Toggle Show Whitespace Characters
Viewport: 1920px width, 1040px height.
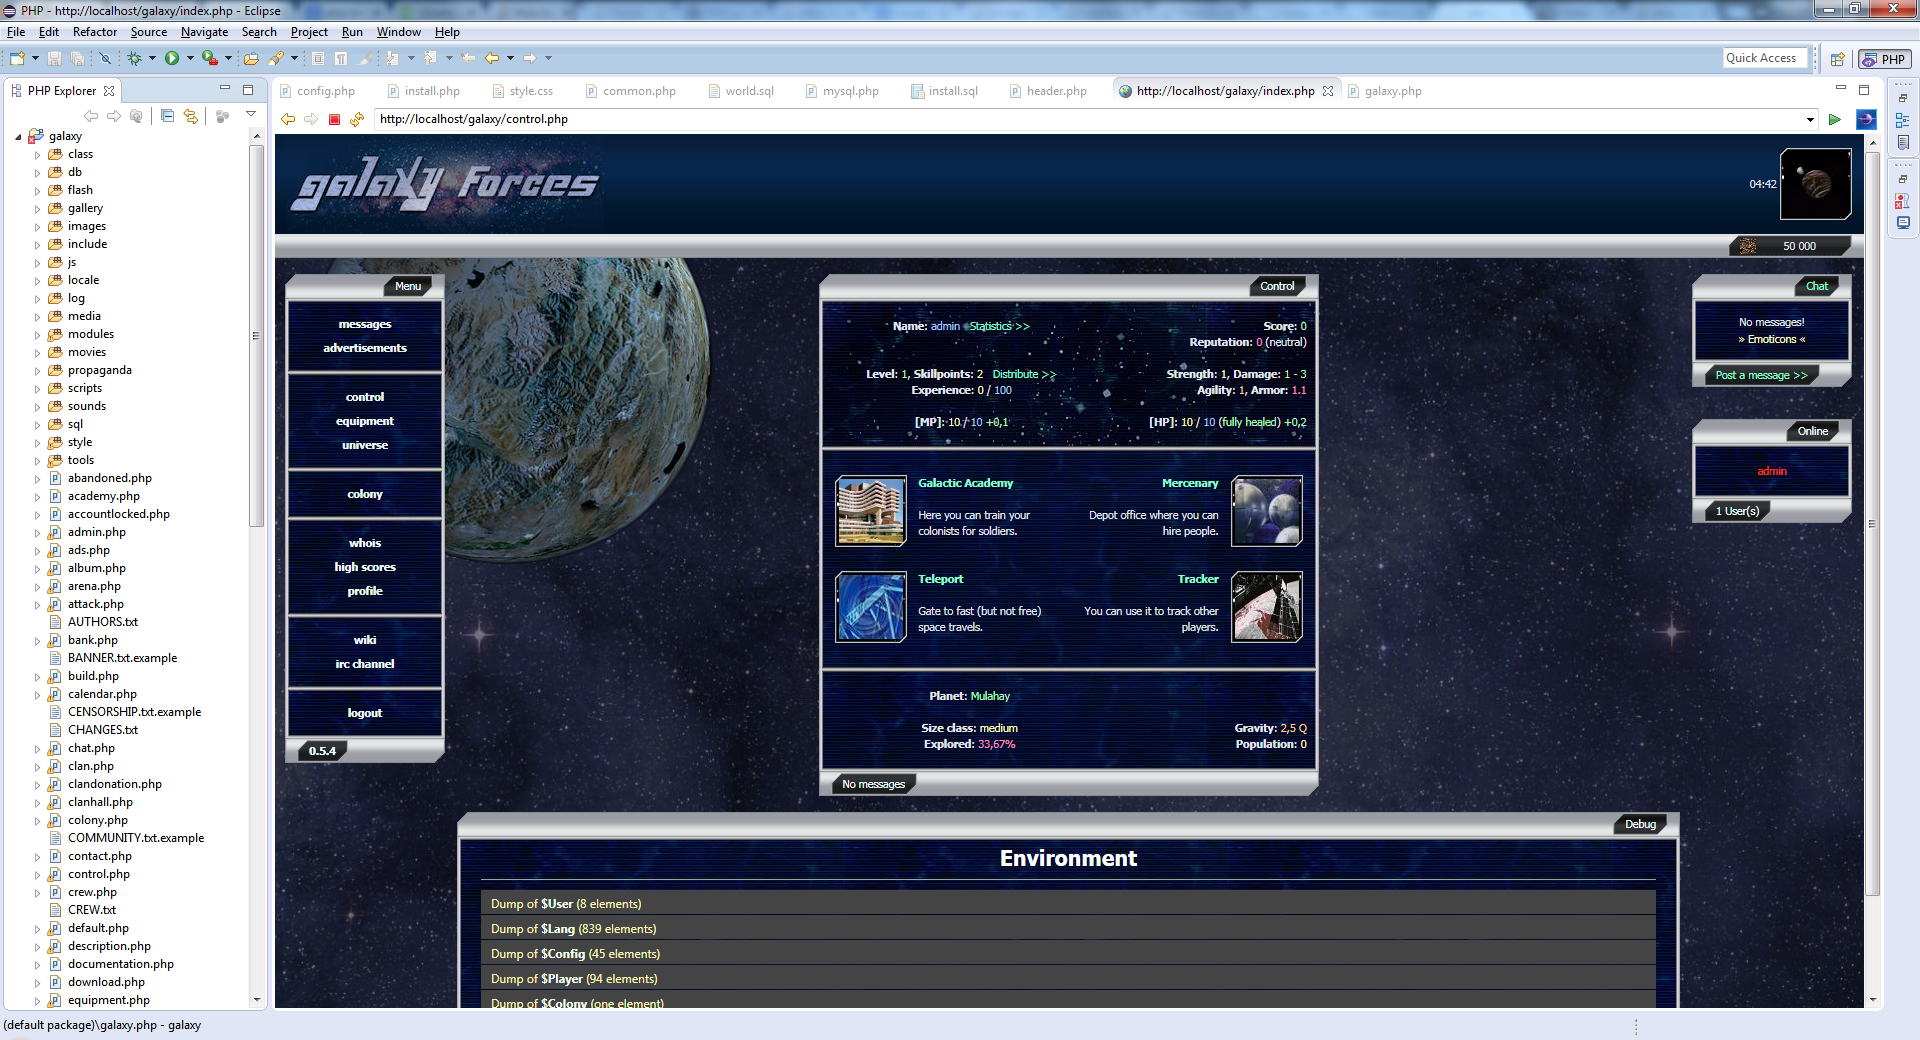tap(341, 58)
